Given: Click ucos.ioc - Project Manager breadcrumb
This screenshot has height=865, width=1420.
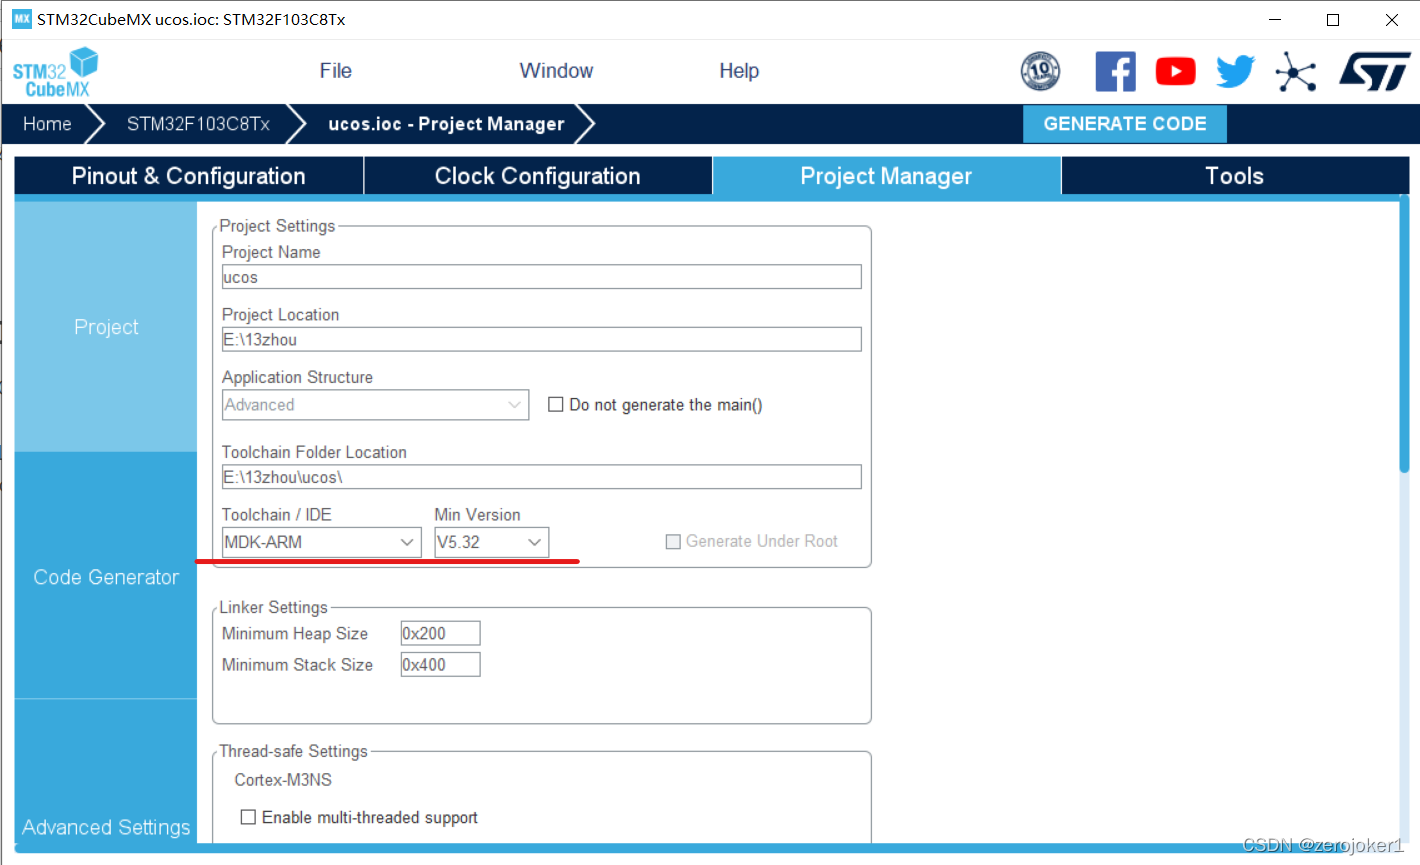Looking at the screenshot, I should click(x=446, y=124).
